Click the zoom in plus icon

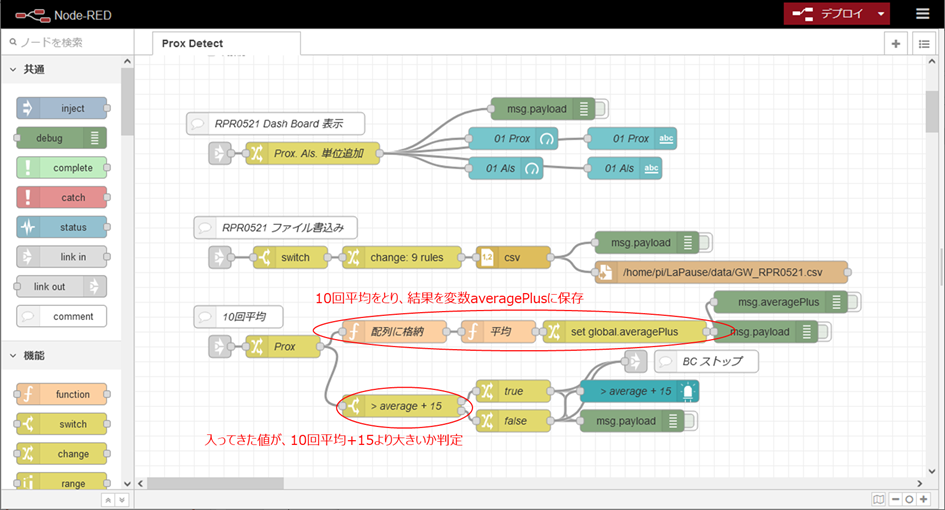923,499
